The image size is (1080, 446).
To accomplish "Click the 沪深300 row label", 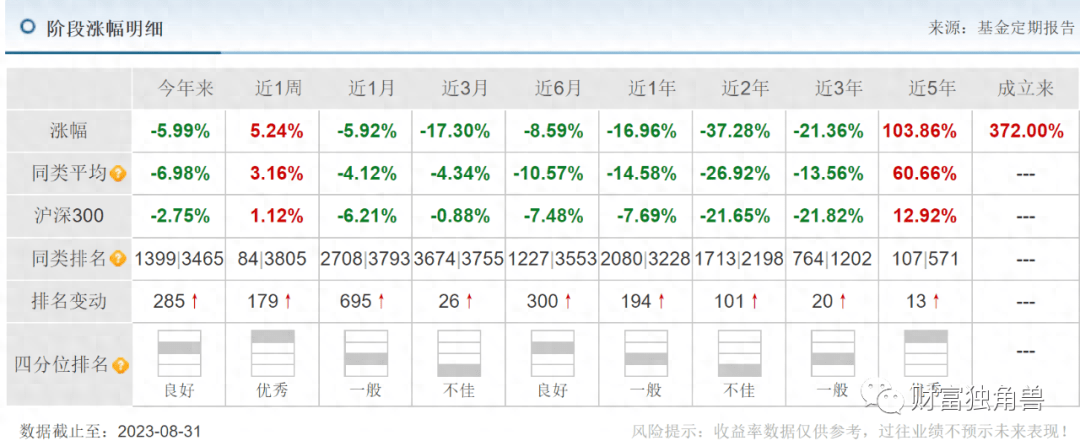I will [x=69, y=216].
